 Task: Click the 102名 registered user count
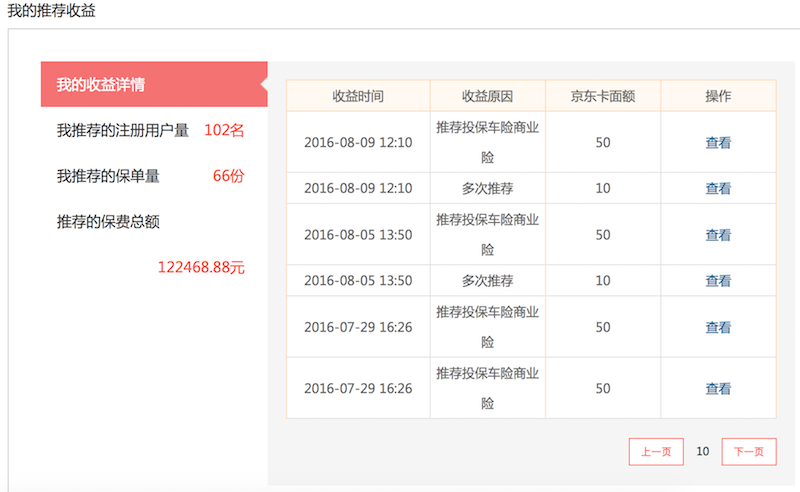click(224, 130)
